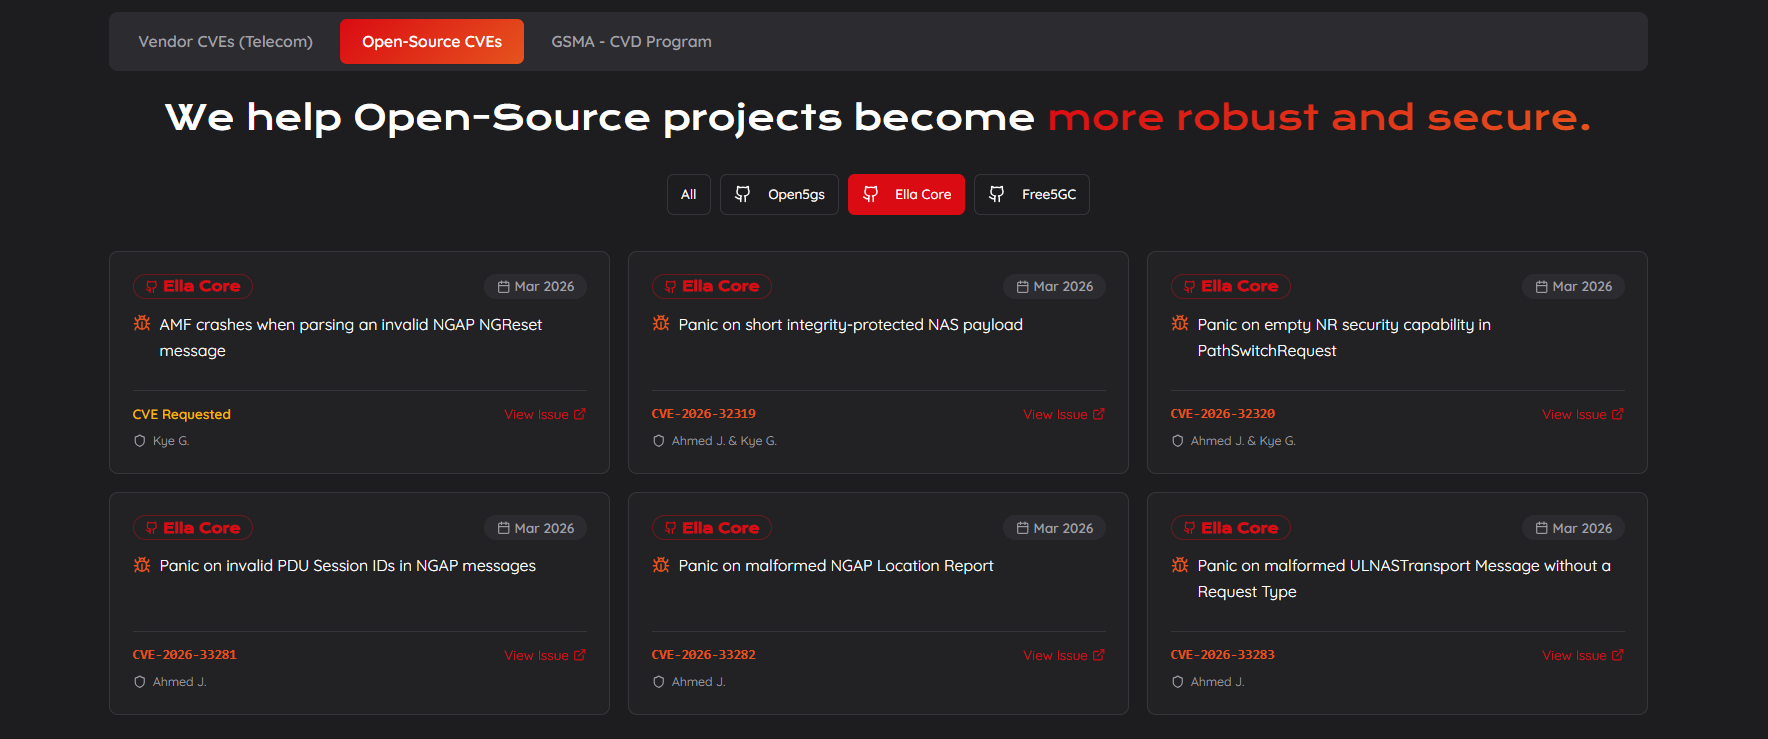The image size is (1768, 739).
Task: Click the CVE Requested status text
Action: 182,414
